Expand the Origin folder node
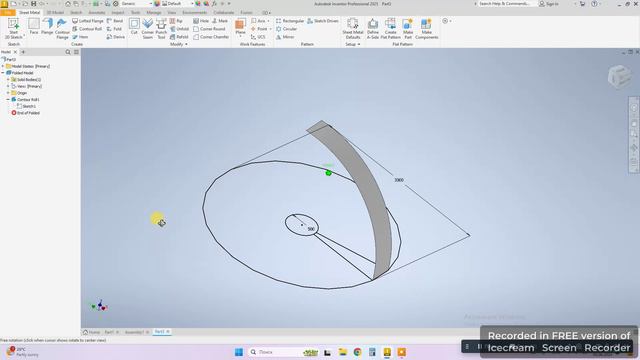640x360 pixels. [x=8, y=93]
